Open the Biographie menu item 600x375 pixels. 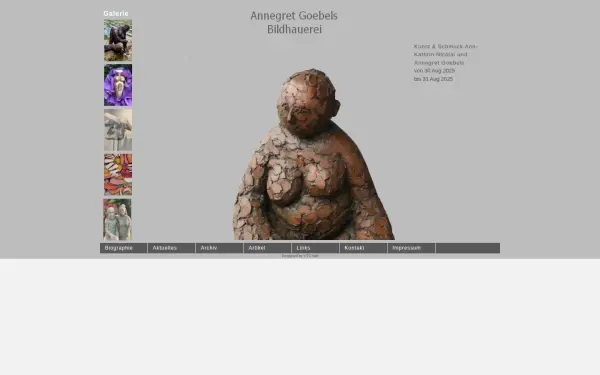coord(124,248)
